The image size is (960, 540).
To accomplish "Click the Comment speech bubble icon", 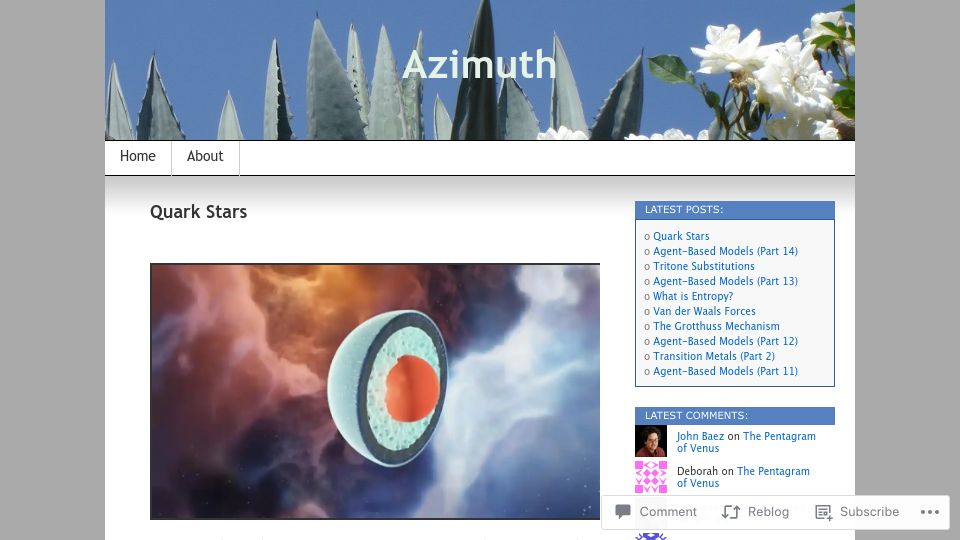I will tap(623, 511).
